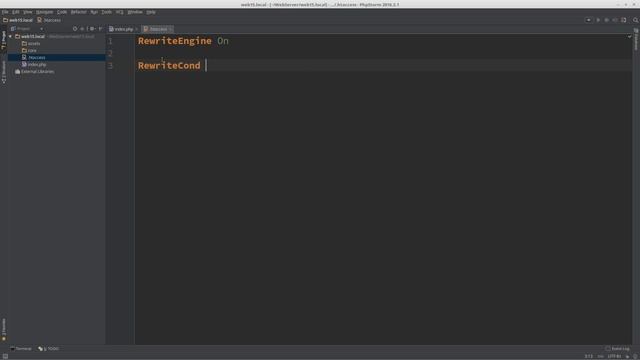Click the inspection status checkmark
Image resolution: width=640 pixels, height=360 pixels.
tap(629, 37)
